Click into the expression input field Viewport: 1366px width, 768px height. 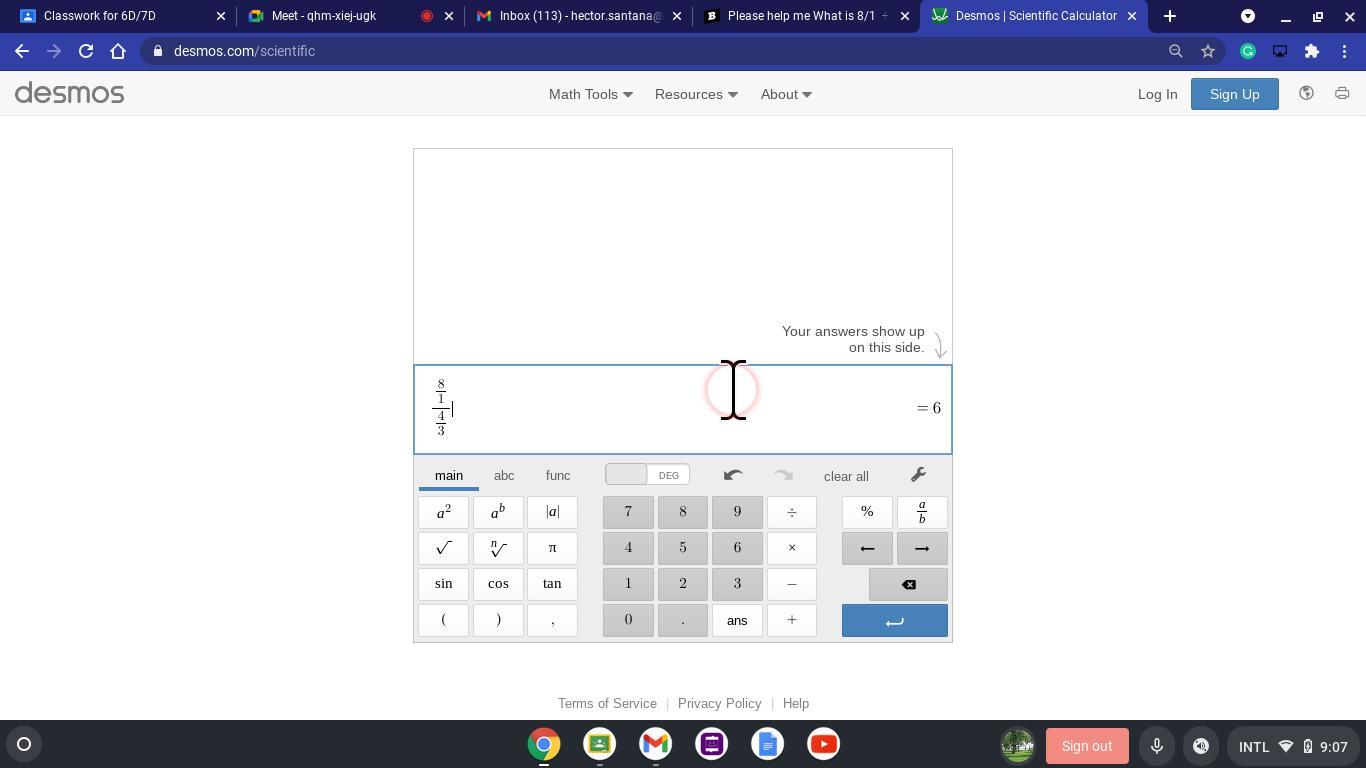tap(683, 409)
